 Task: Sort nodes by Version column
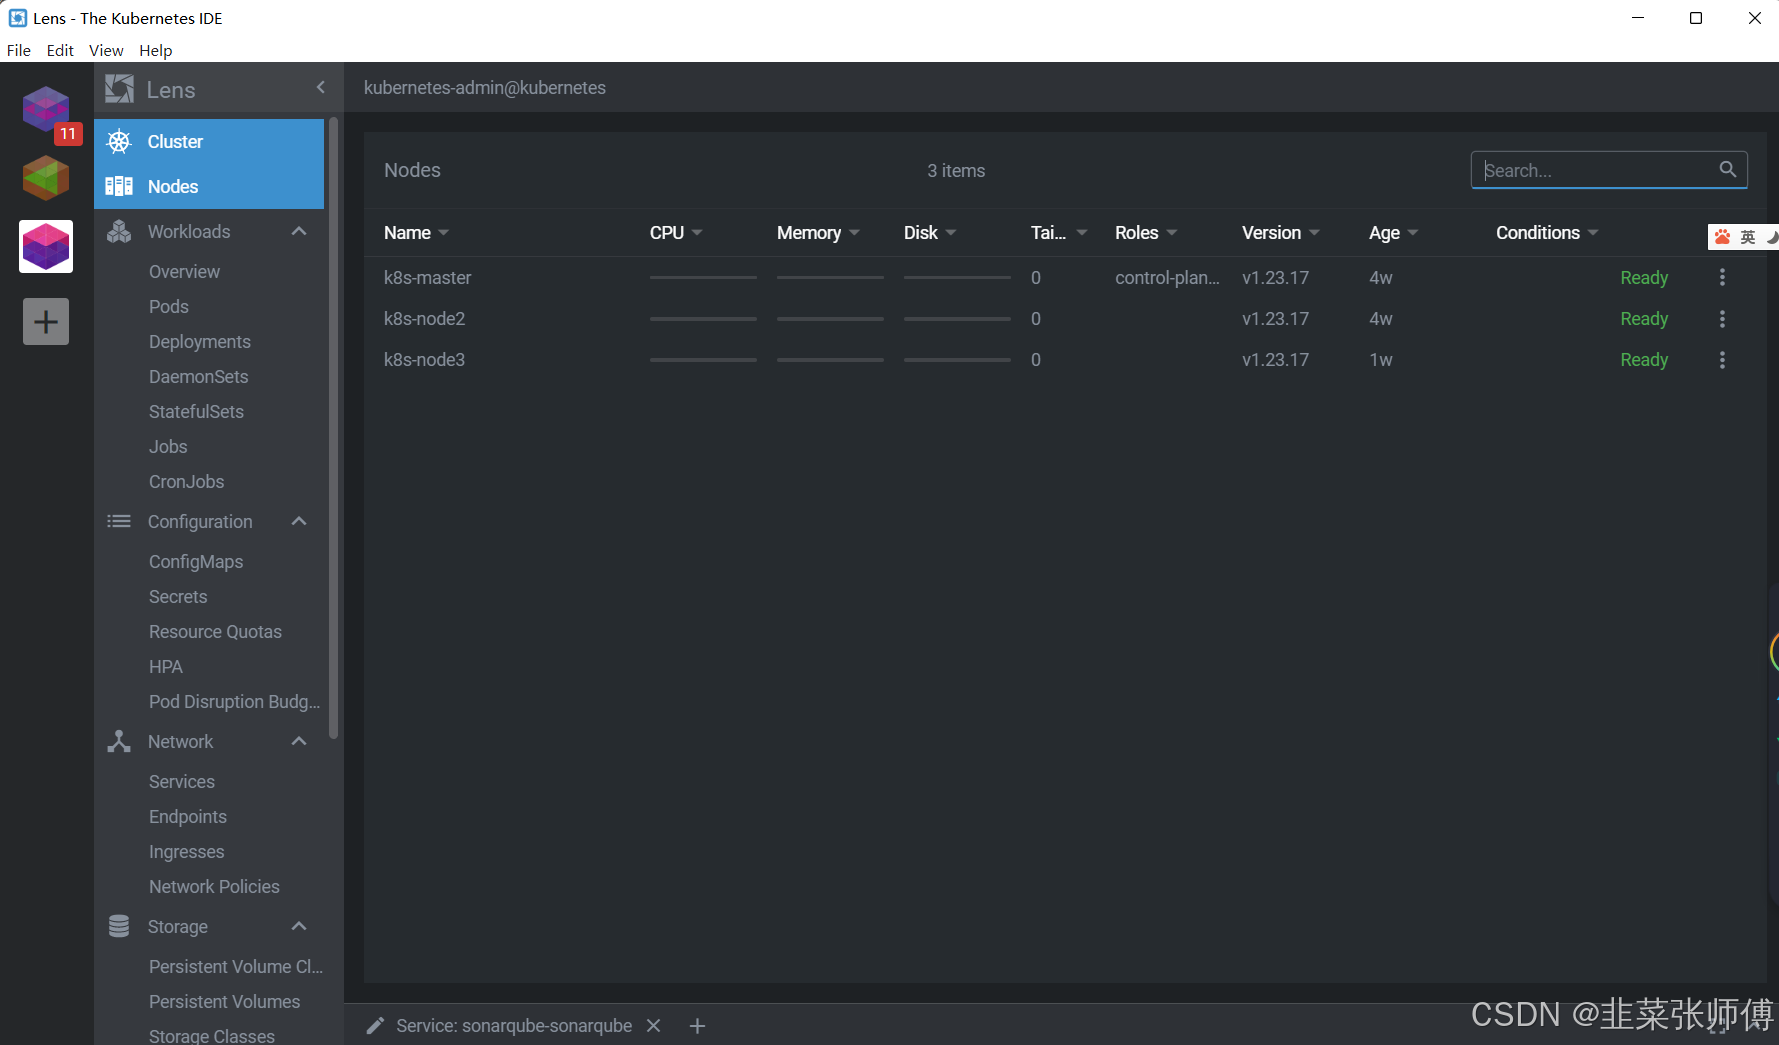click(x=1281, y=233)
